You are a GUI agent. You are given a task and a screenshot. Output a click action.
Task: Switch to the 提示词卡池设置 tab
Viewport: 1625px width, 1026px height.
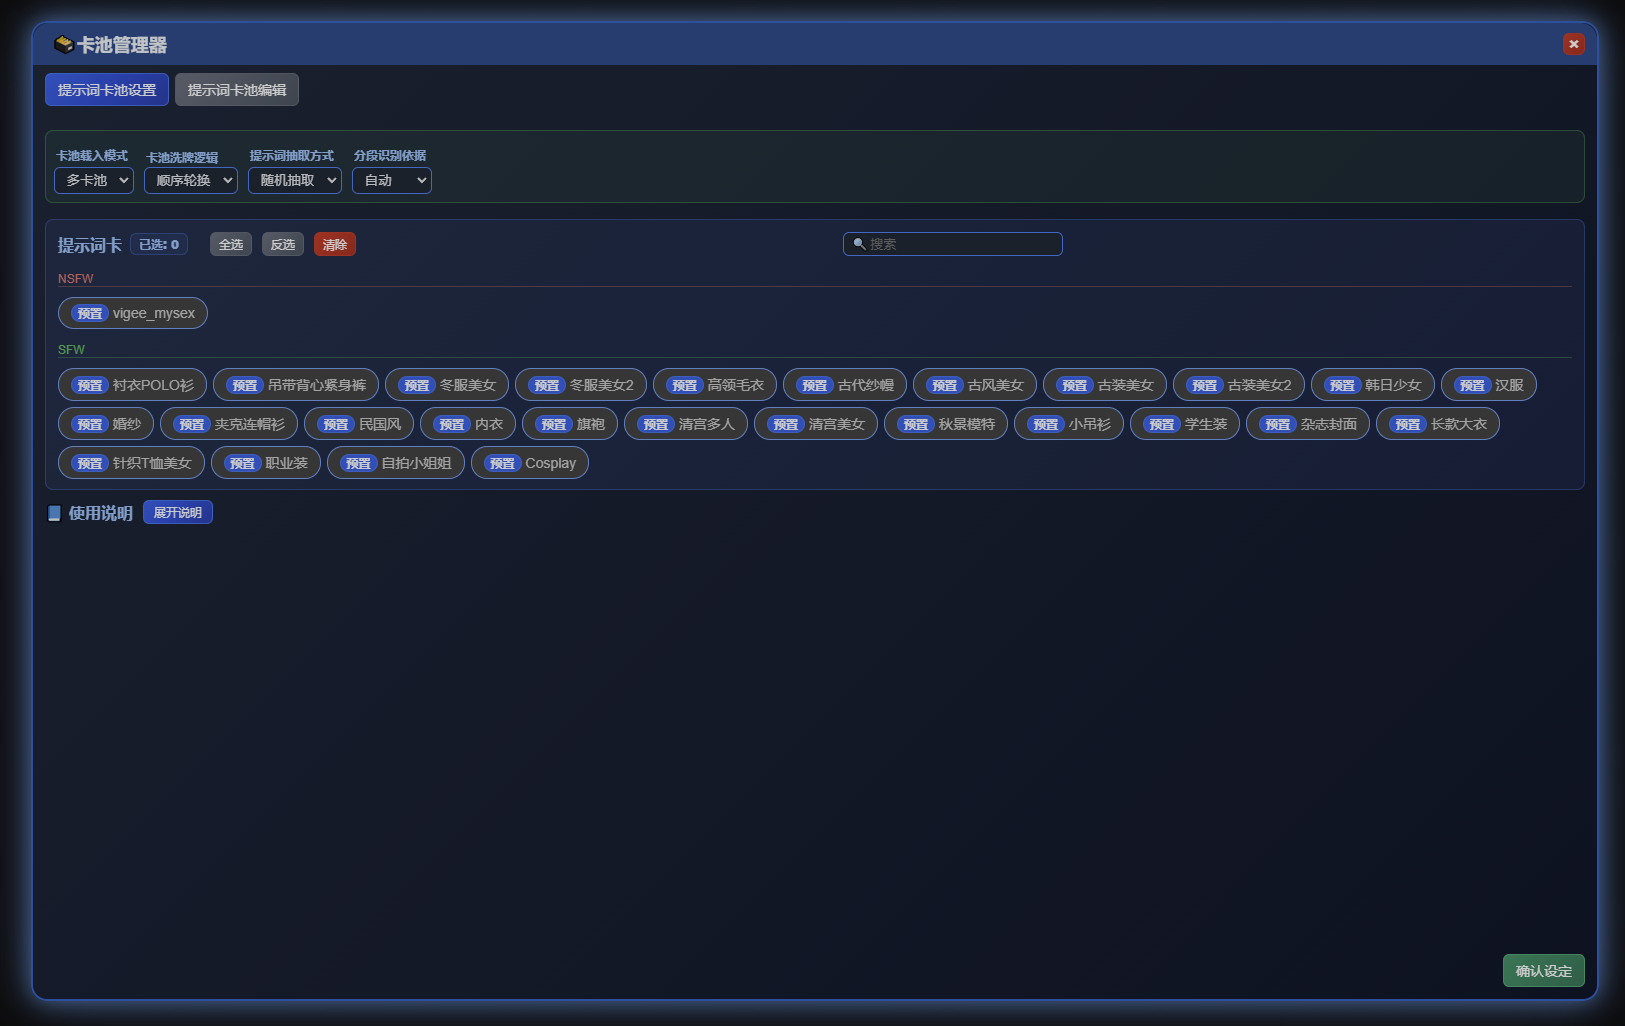(x=107, y=90)
